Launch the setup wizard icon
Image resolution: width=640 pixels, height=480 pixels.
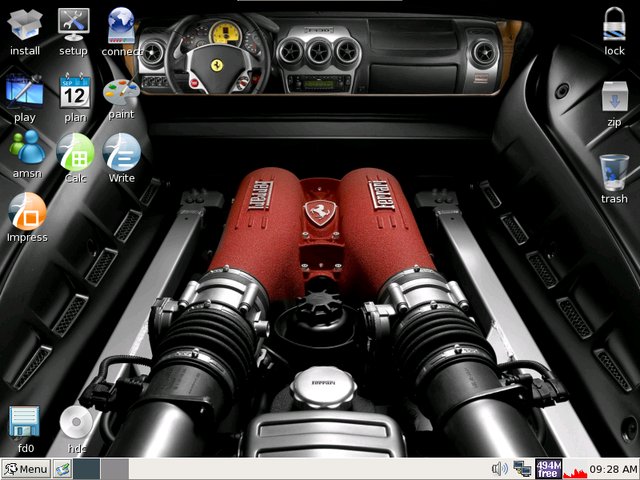click(x=73, y=24)
